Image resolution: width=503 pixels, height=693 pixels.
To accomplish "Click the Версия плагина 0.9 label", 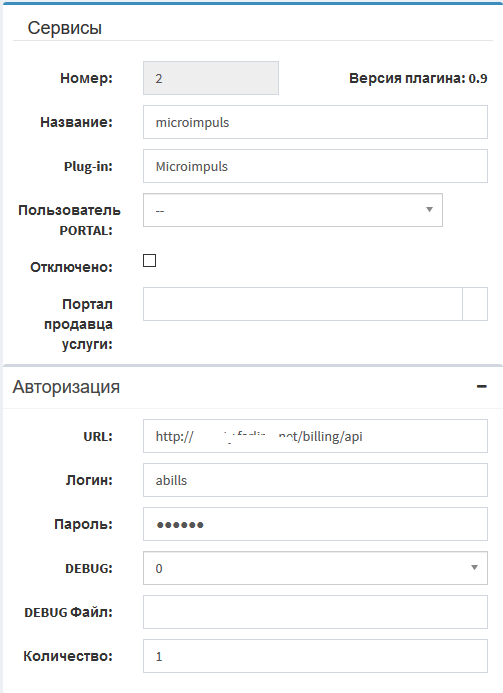I will (x=418, y=78).
